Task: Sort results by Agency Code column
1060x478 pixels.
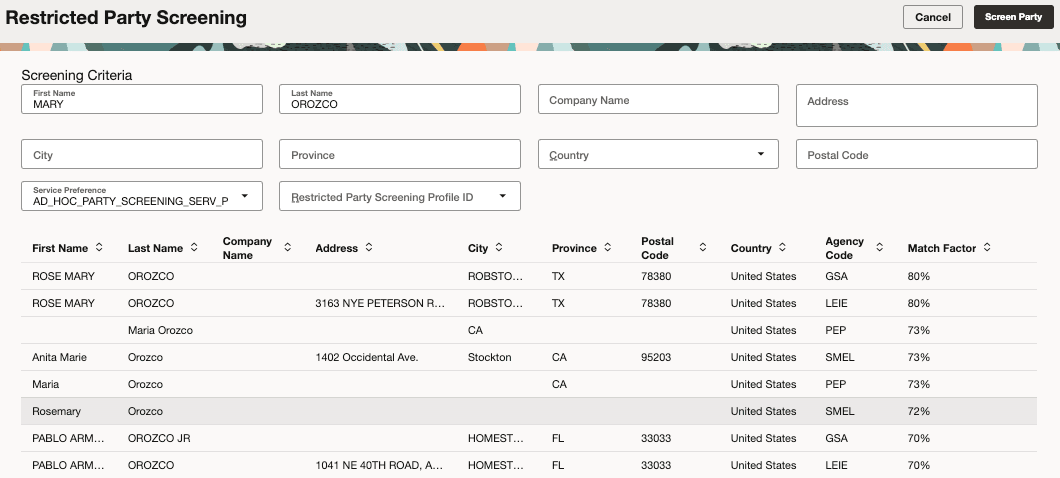Action: click(x=879, y=248)
